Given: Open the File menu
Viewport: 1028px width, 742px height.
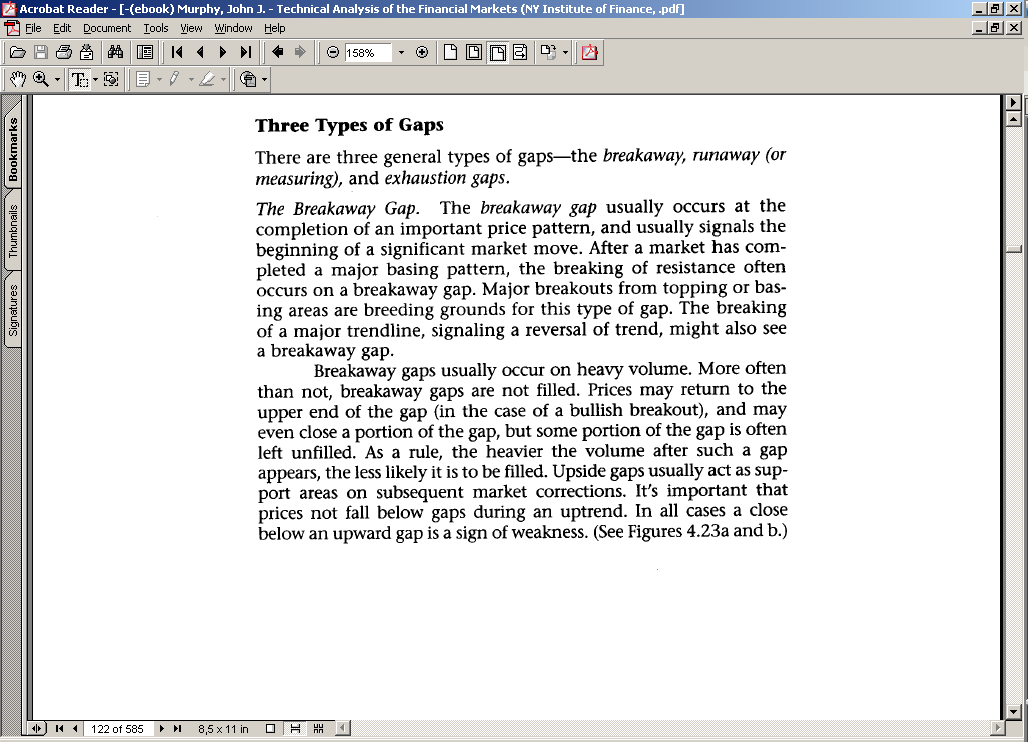Looking at the screenshot, I should click(x=33, y=28).
